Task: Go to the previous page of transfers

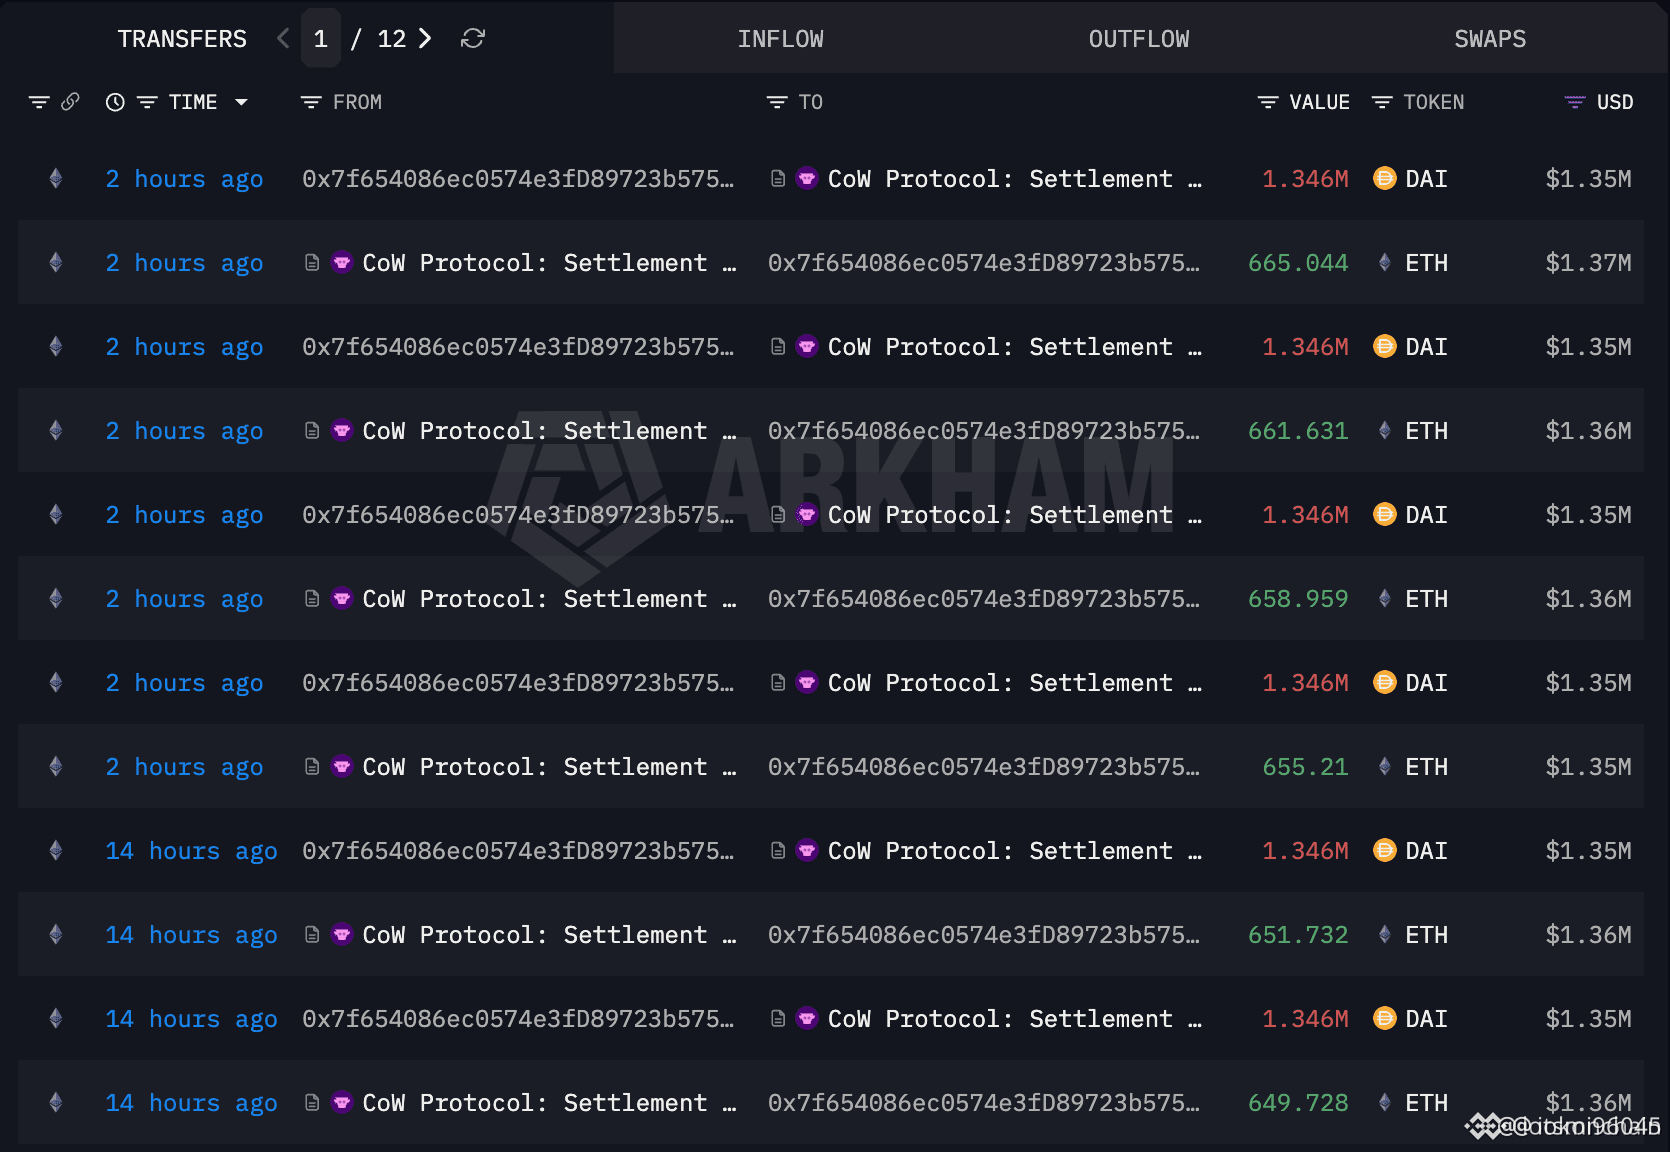Action: [x=283, y=39]
